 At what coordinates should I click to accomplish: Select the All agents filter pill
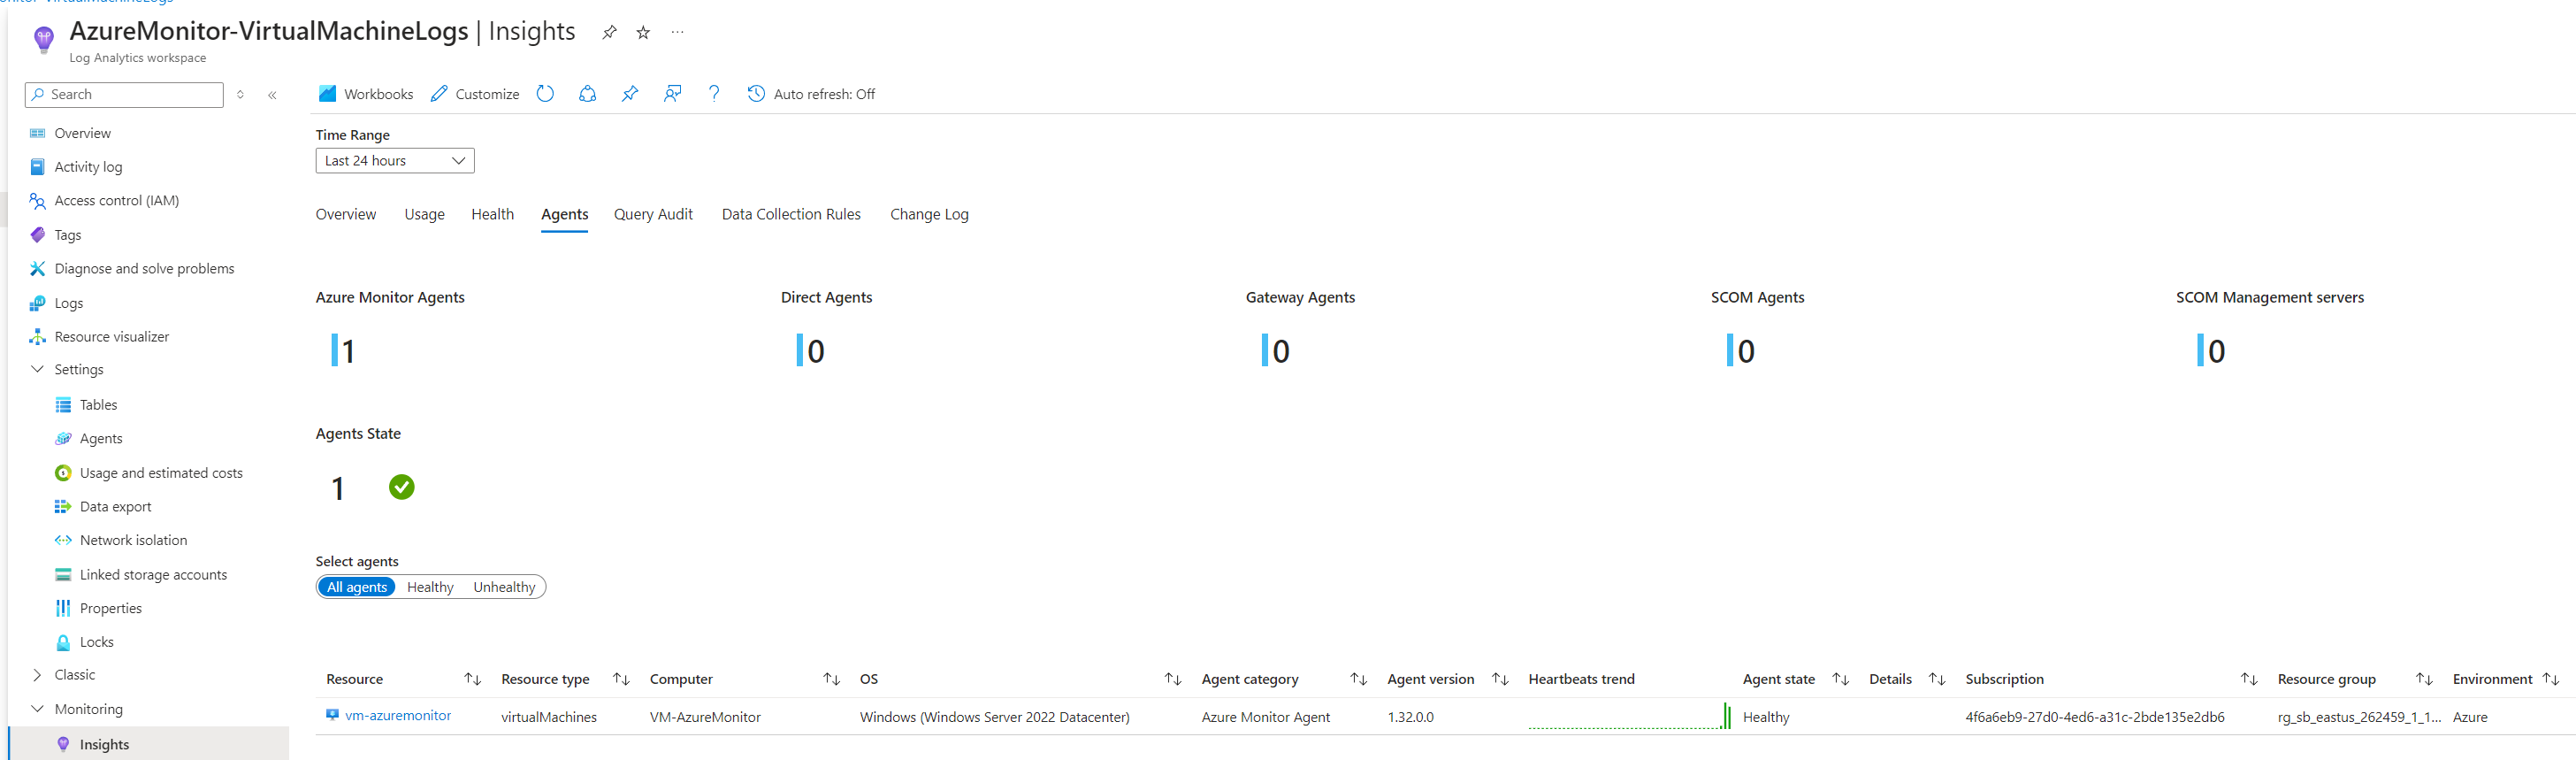(357, 587)
